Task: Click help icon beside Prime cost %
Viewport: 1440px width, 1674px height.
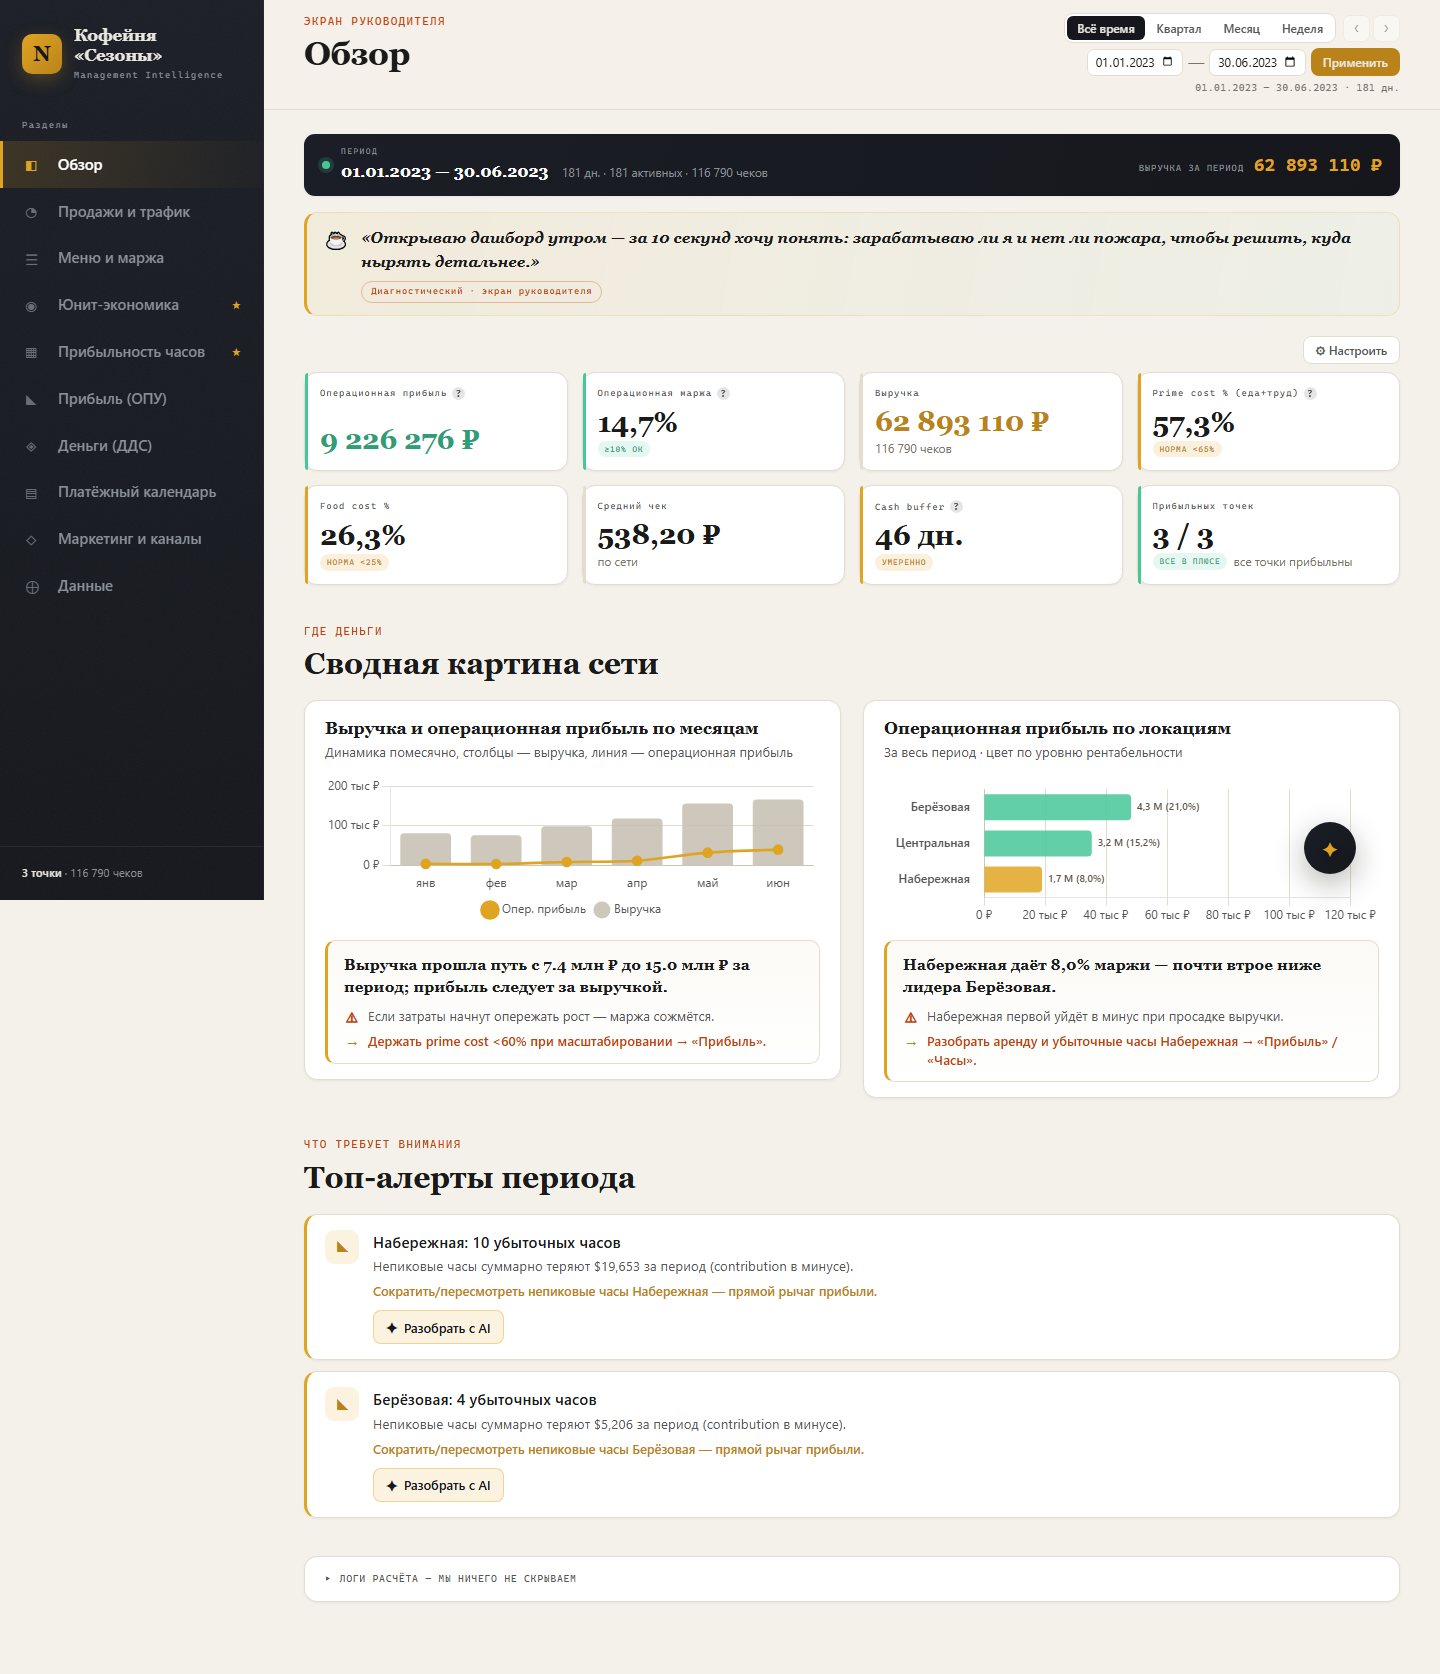Action: tap(1310, 393)
